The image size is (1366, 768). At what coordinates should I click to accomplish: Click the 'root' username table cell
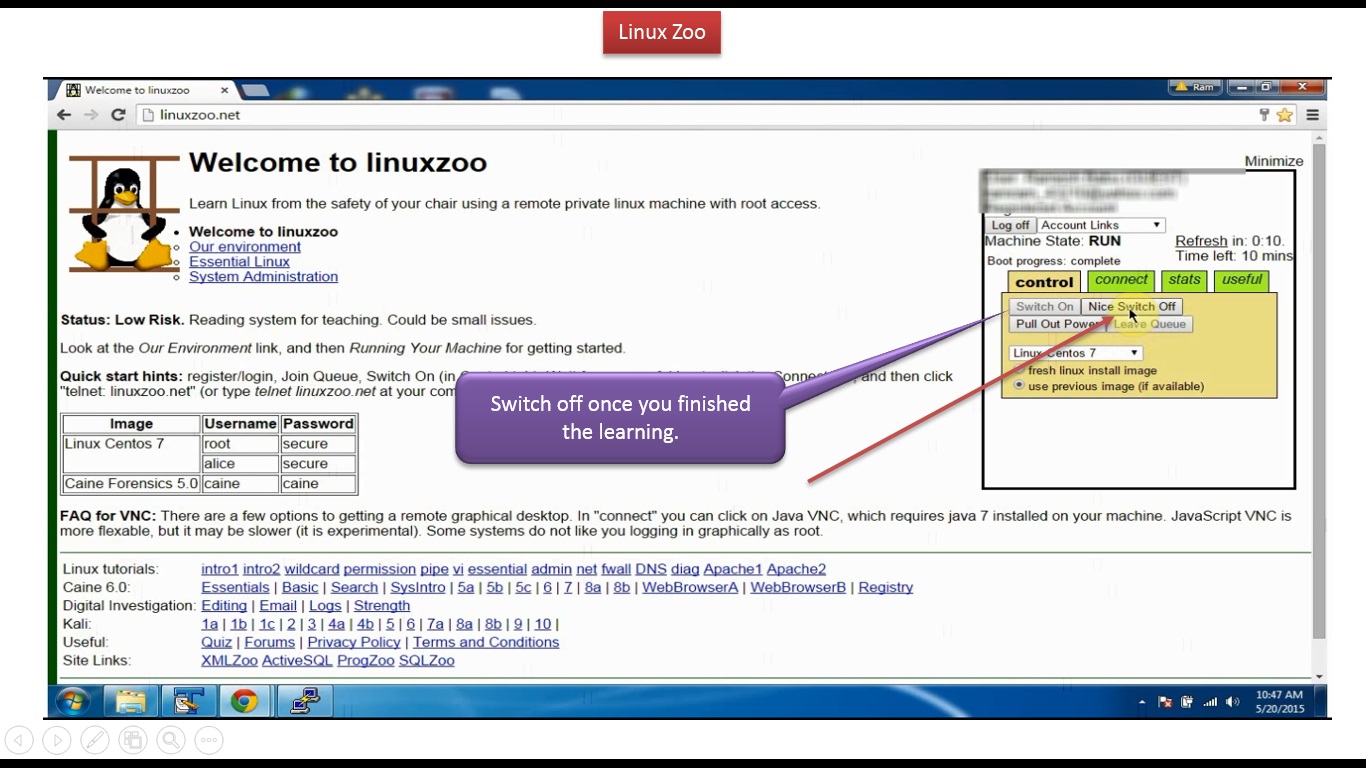pos(240,444)
